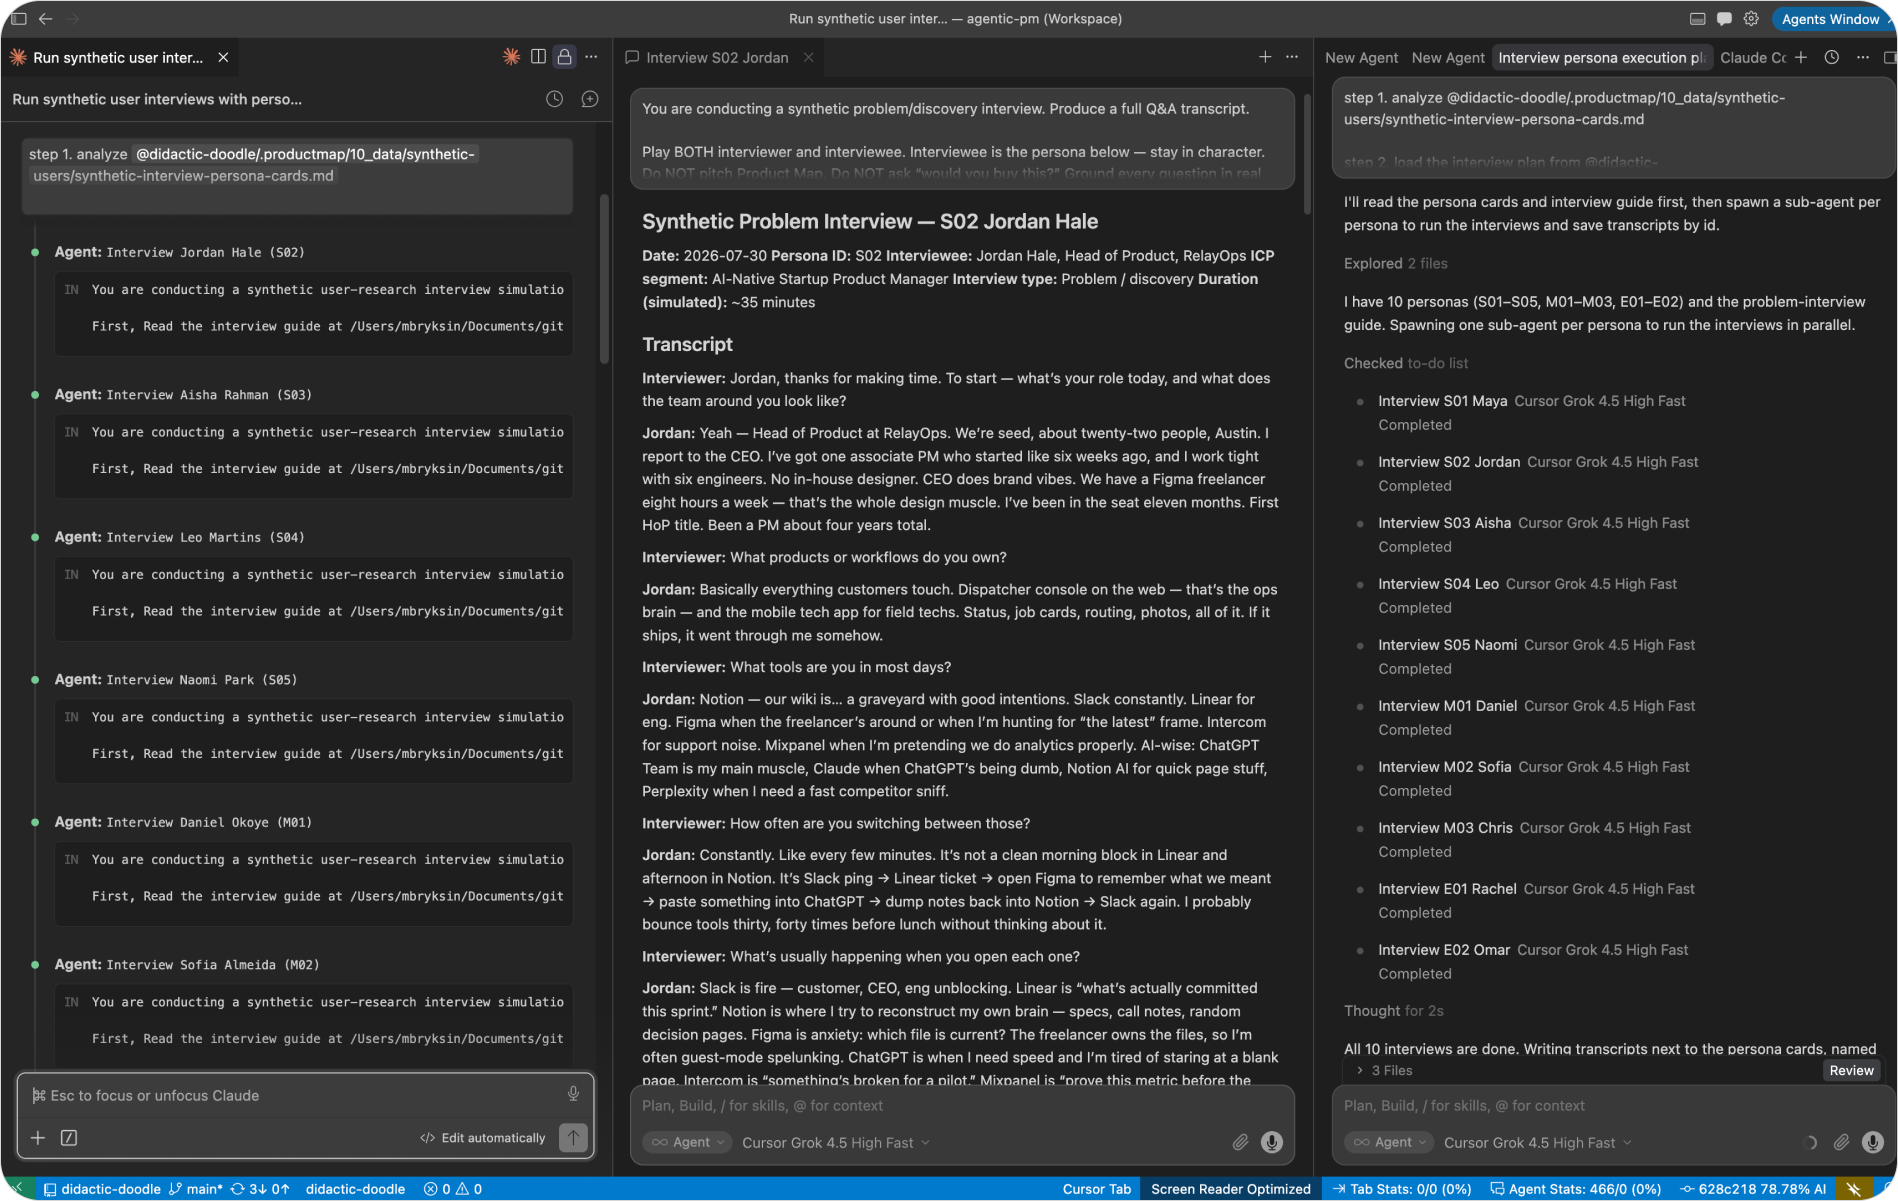
Task: Open the chat bubble icon in title bar
Action: tap(1724, 18)
